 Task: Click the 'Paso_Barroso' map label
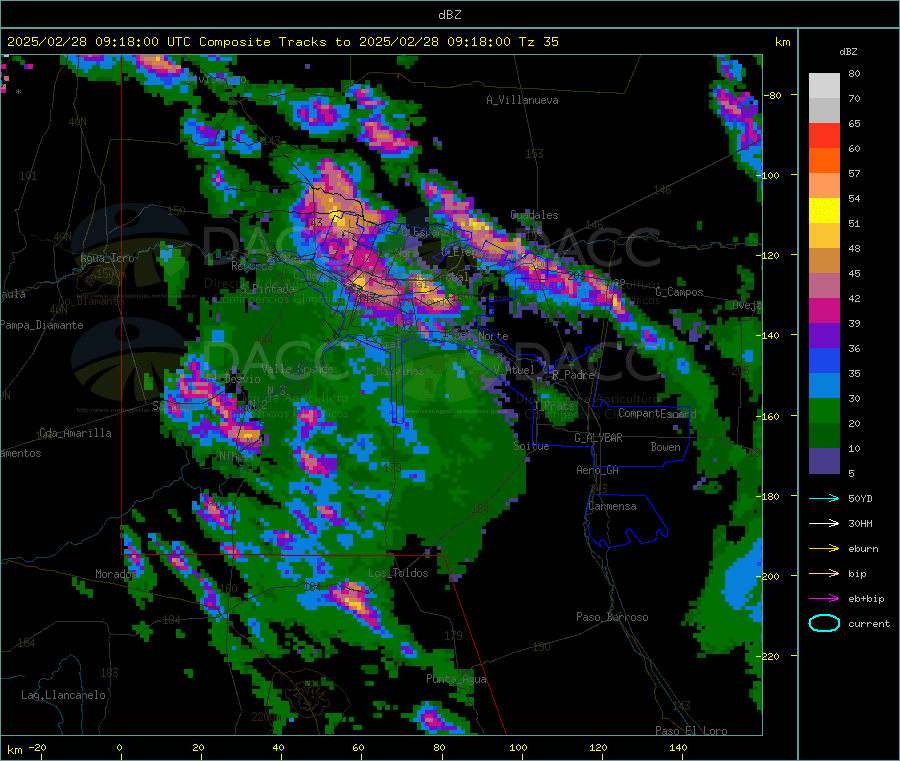pos(612,617)
